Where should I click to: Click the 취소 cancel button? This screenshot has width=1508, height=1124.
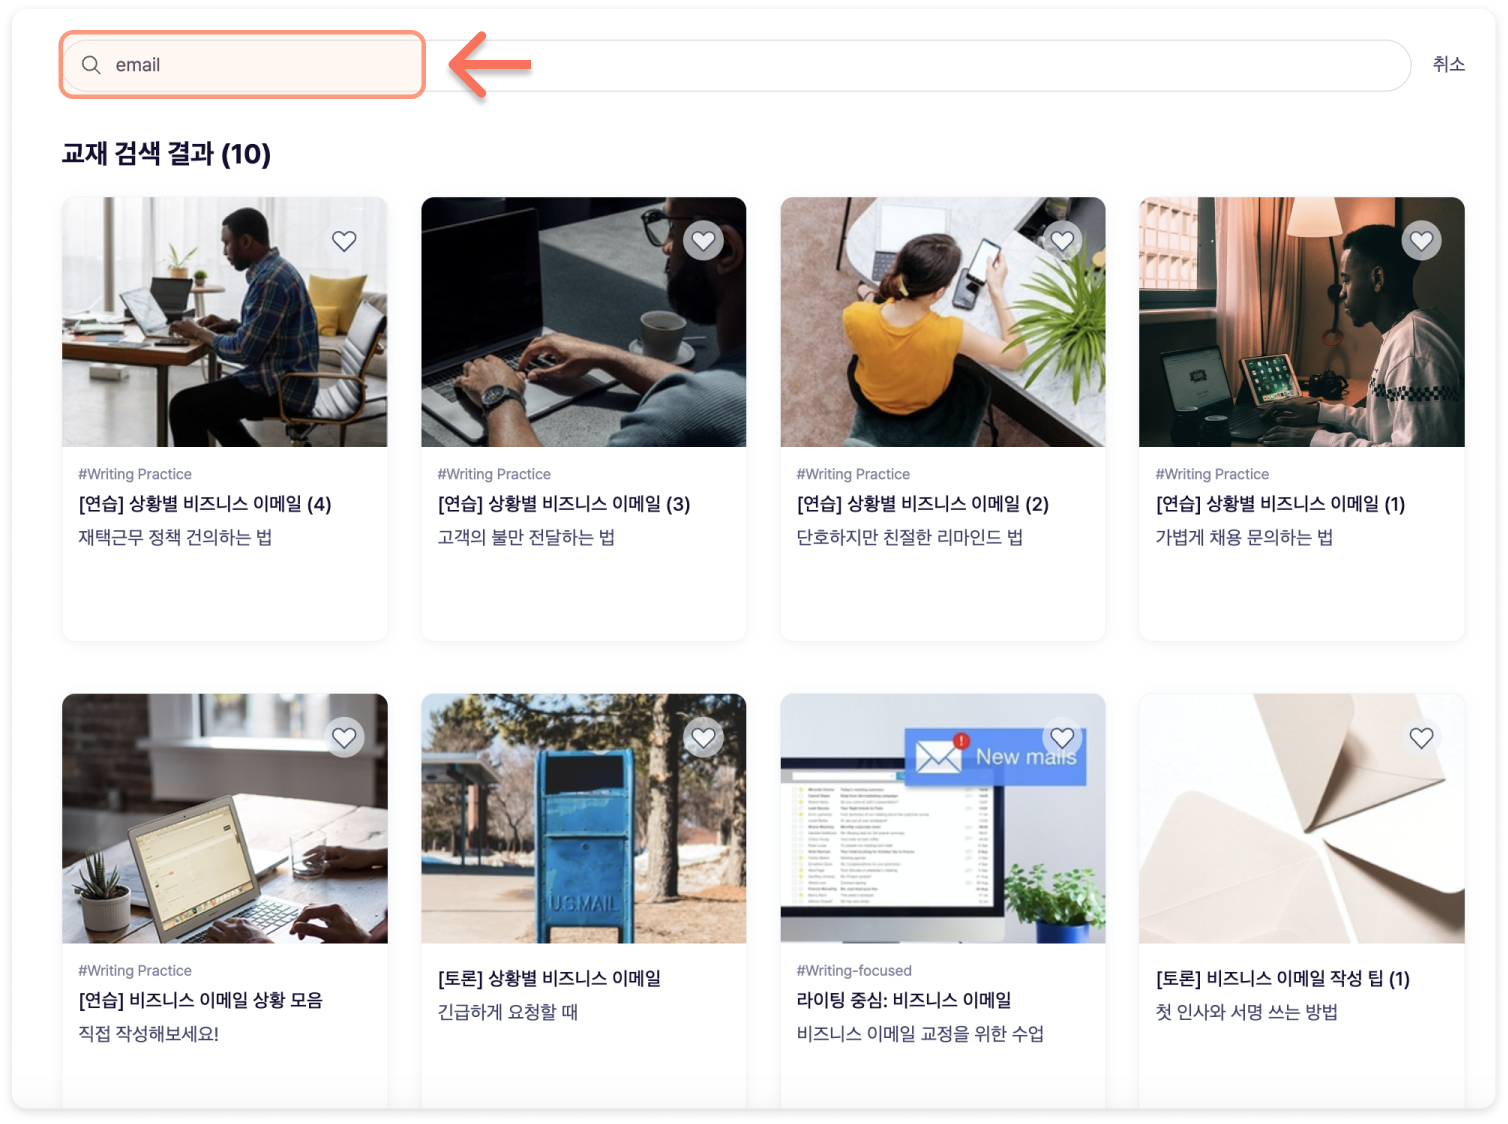pyautogui.click(x=1448, y=64)
